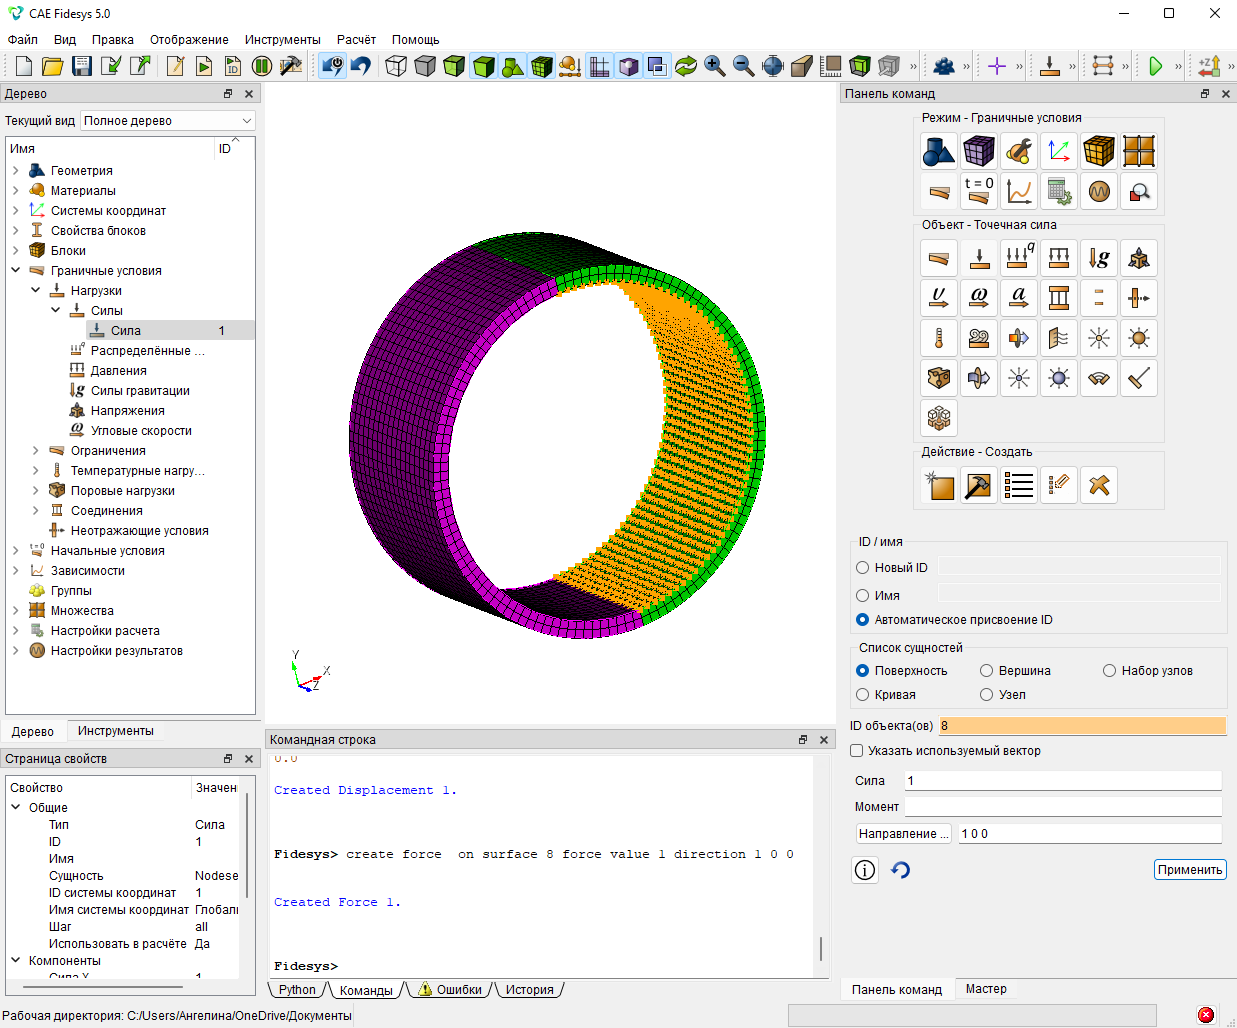Select the 'Вершина' radio button
This screenshot has width=1237, height=1028.
tap(987, 671)
